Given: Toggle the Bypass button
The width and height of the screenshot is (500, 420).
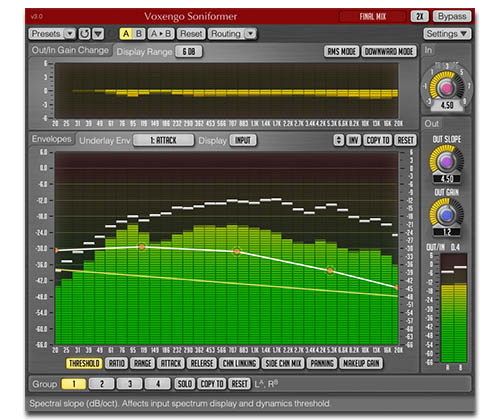Looking at the screenshot, I should click(x=452, y=16).
